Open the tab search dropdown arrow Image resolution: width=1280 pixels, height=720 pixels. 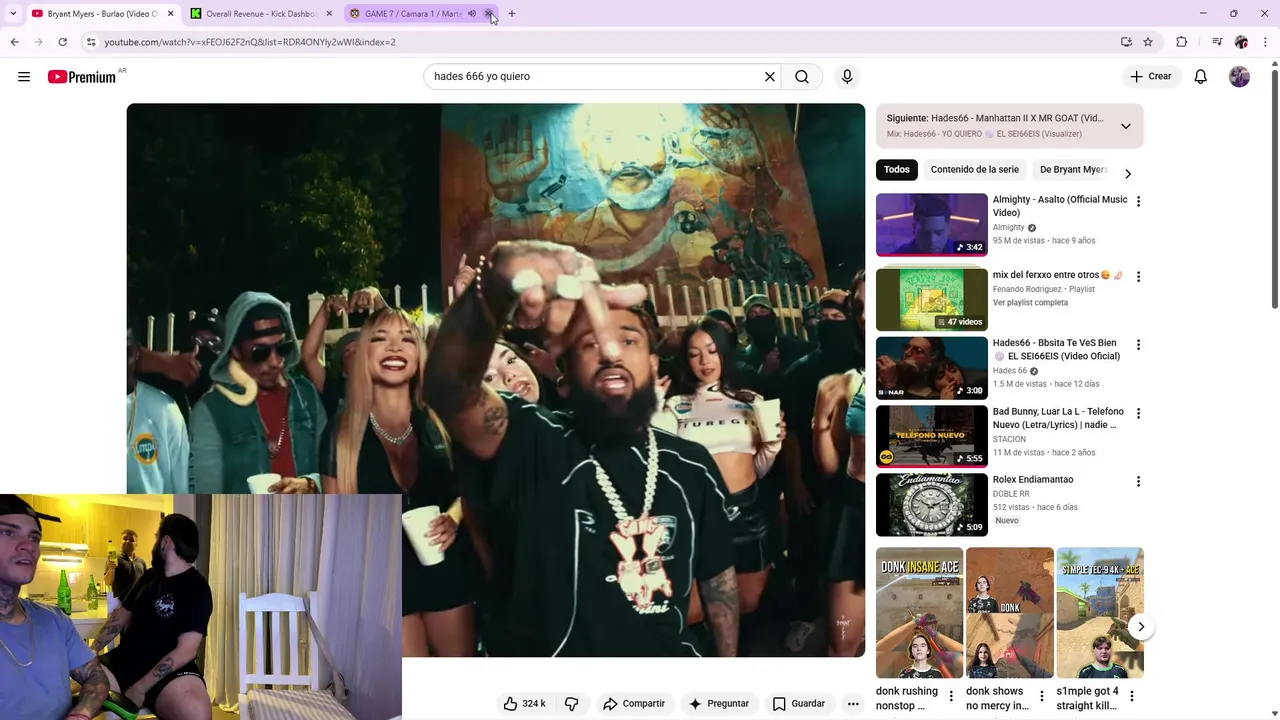(12, 14)
